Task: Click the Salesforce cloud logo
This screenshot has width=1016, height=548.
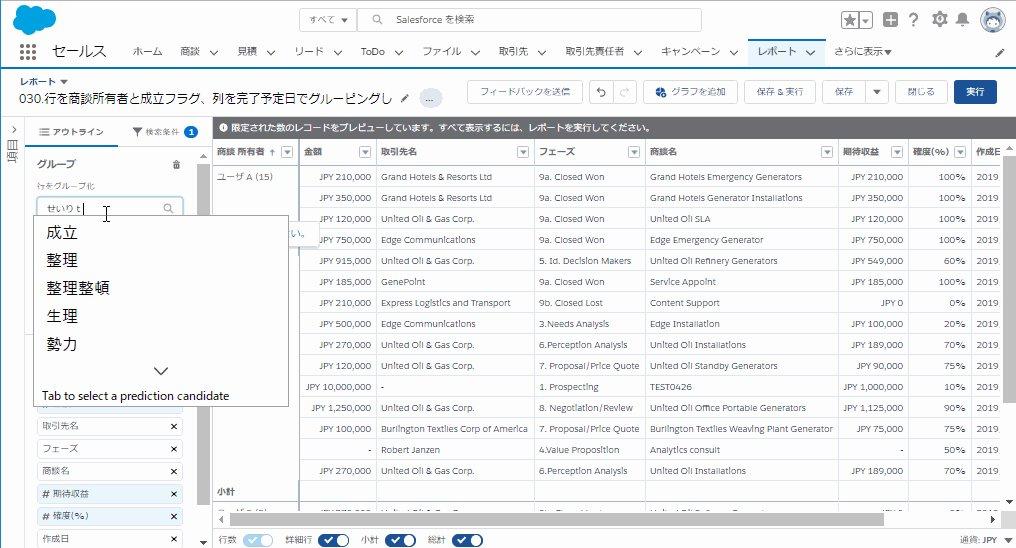Action: (34, 19)
